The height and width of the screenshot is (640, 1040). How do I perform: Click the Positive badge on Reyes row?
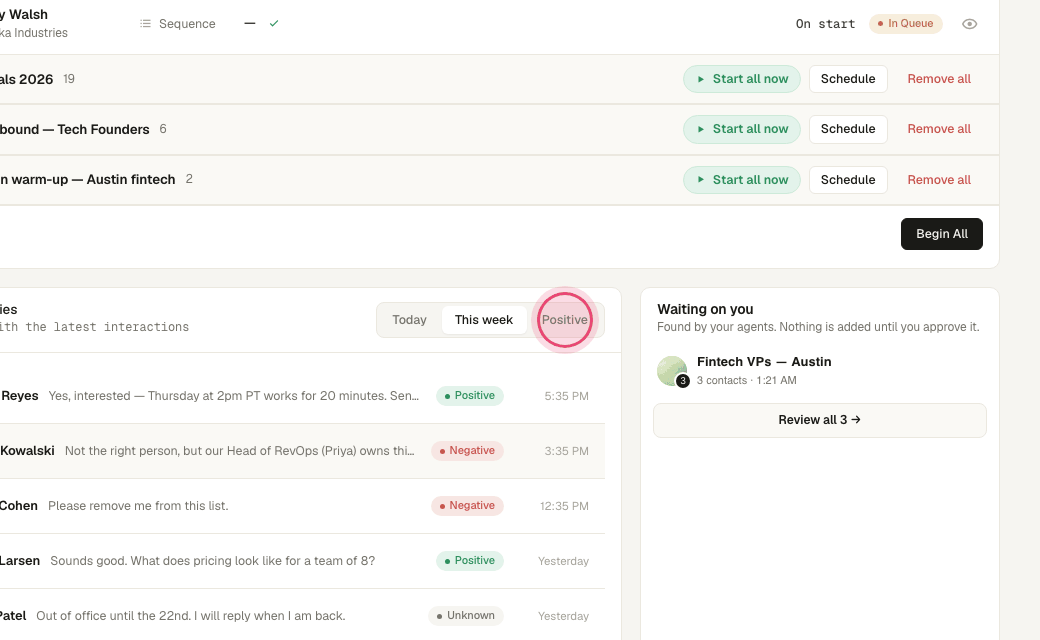[x=470, y=396]
